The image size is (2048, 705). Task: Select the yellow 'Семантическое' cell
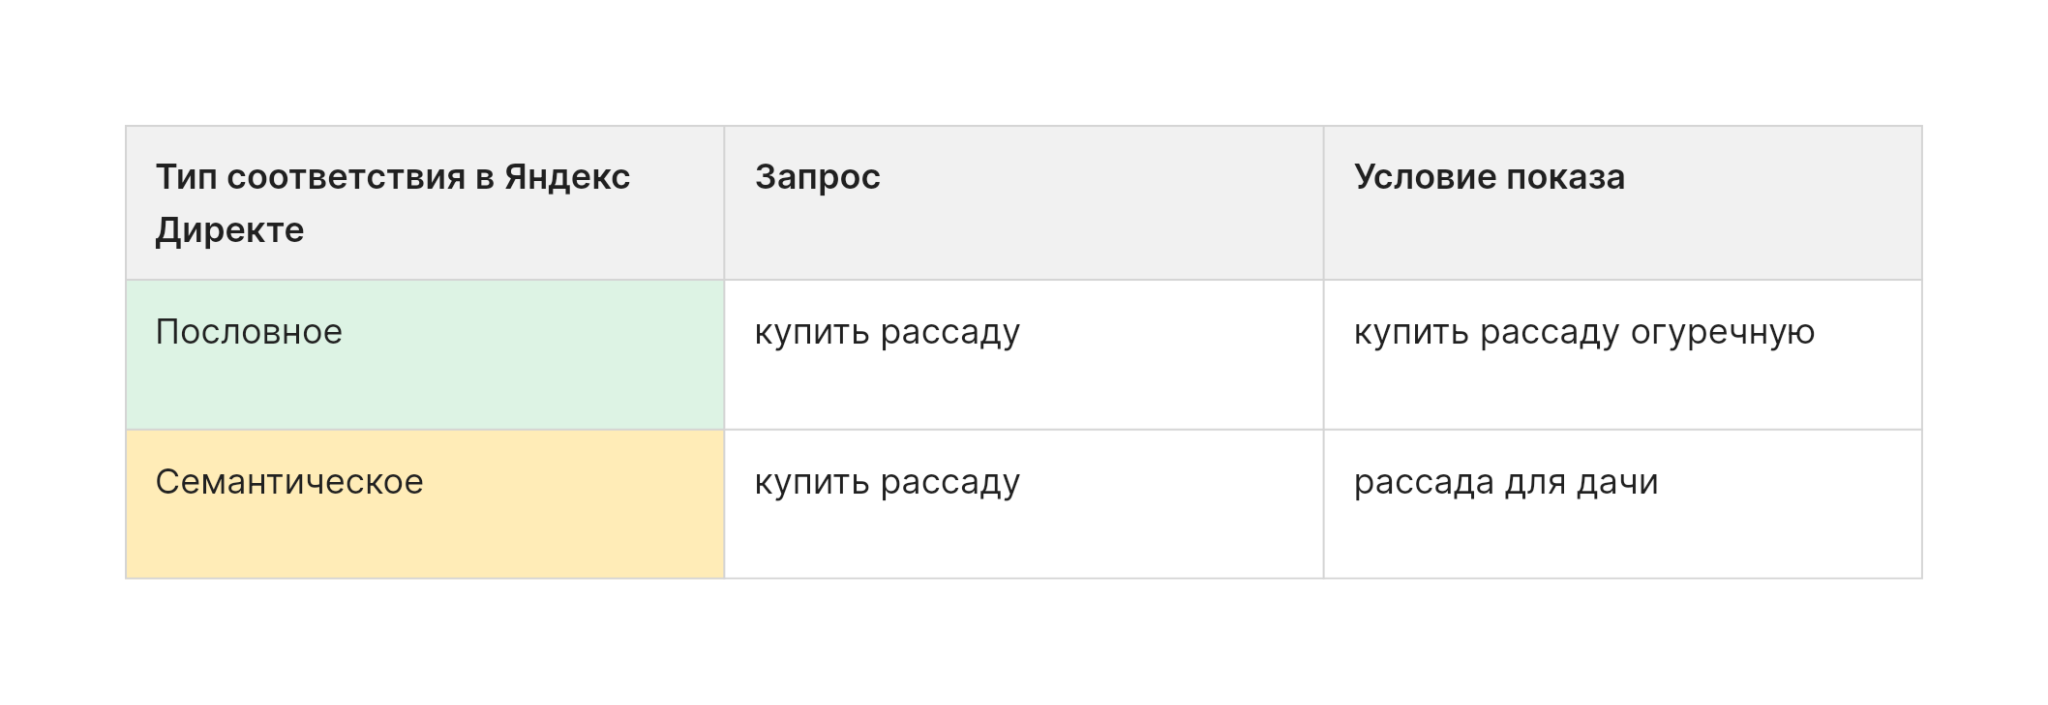[x=425, y=504]
